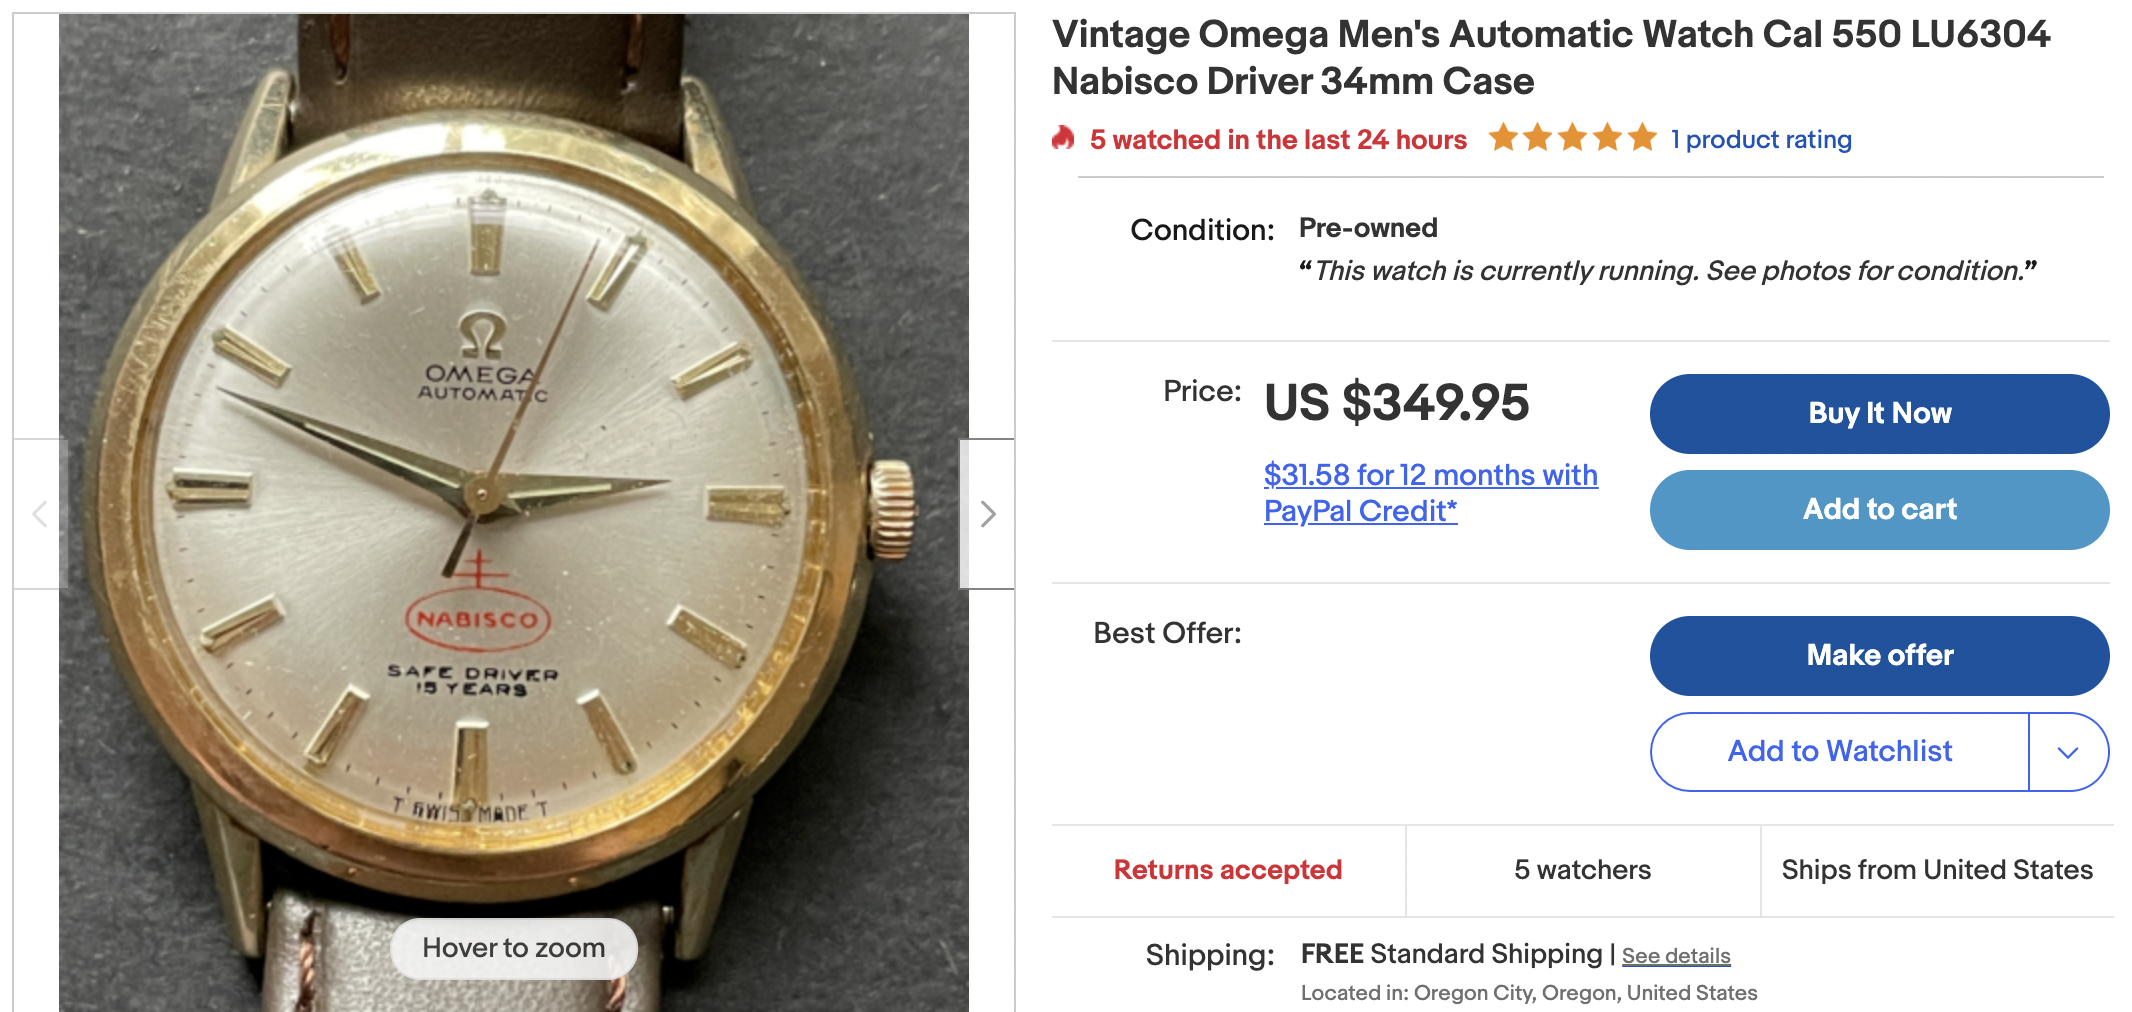Viewport: 2132px width, 1012px height.
Task: Click the Hover to zoom overlay
Action: point(513,948)
